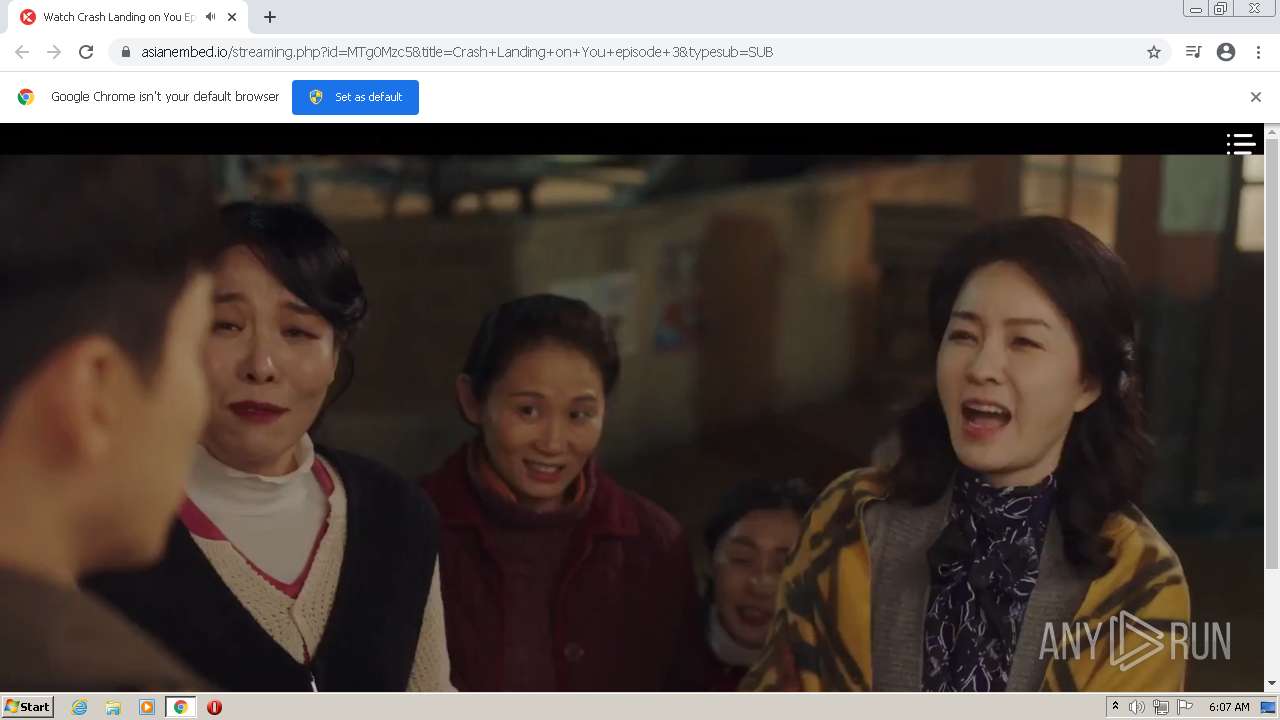Screen dimensions: 1280x720
Task: Open the video player playlist menu icon
Action: (1241, 144)
